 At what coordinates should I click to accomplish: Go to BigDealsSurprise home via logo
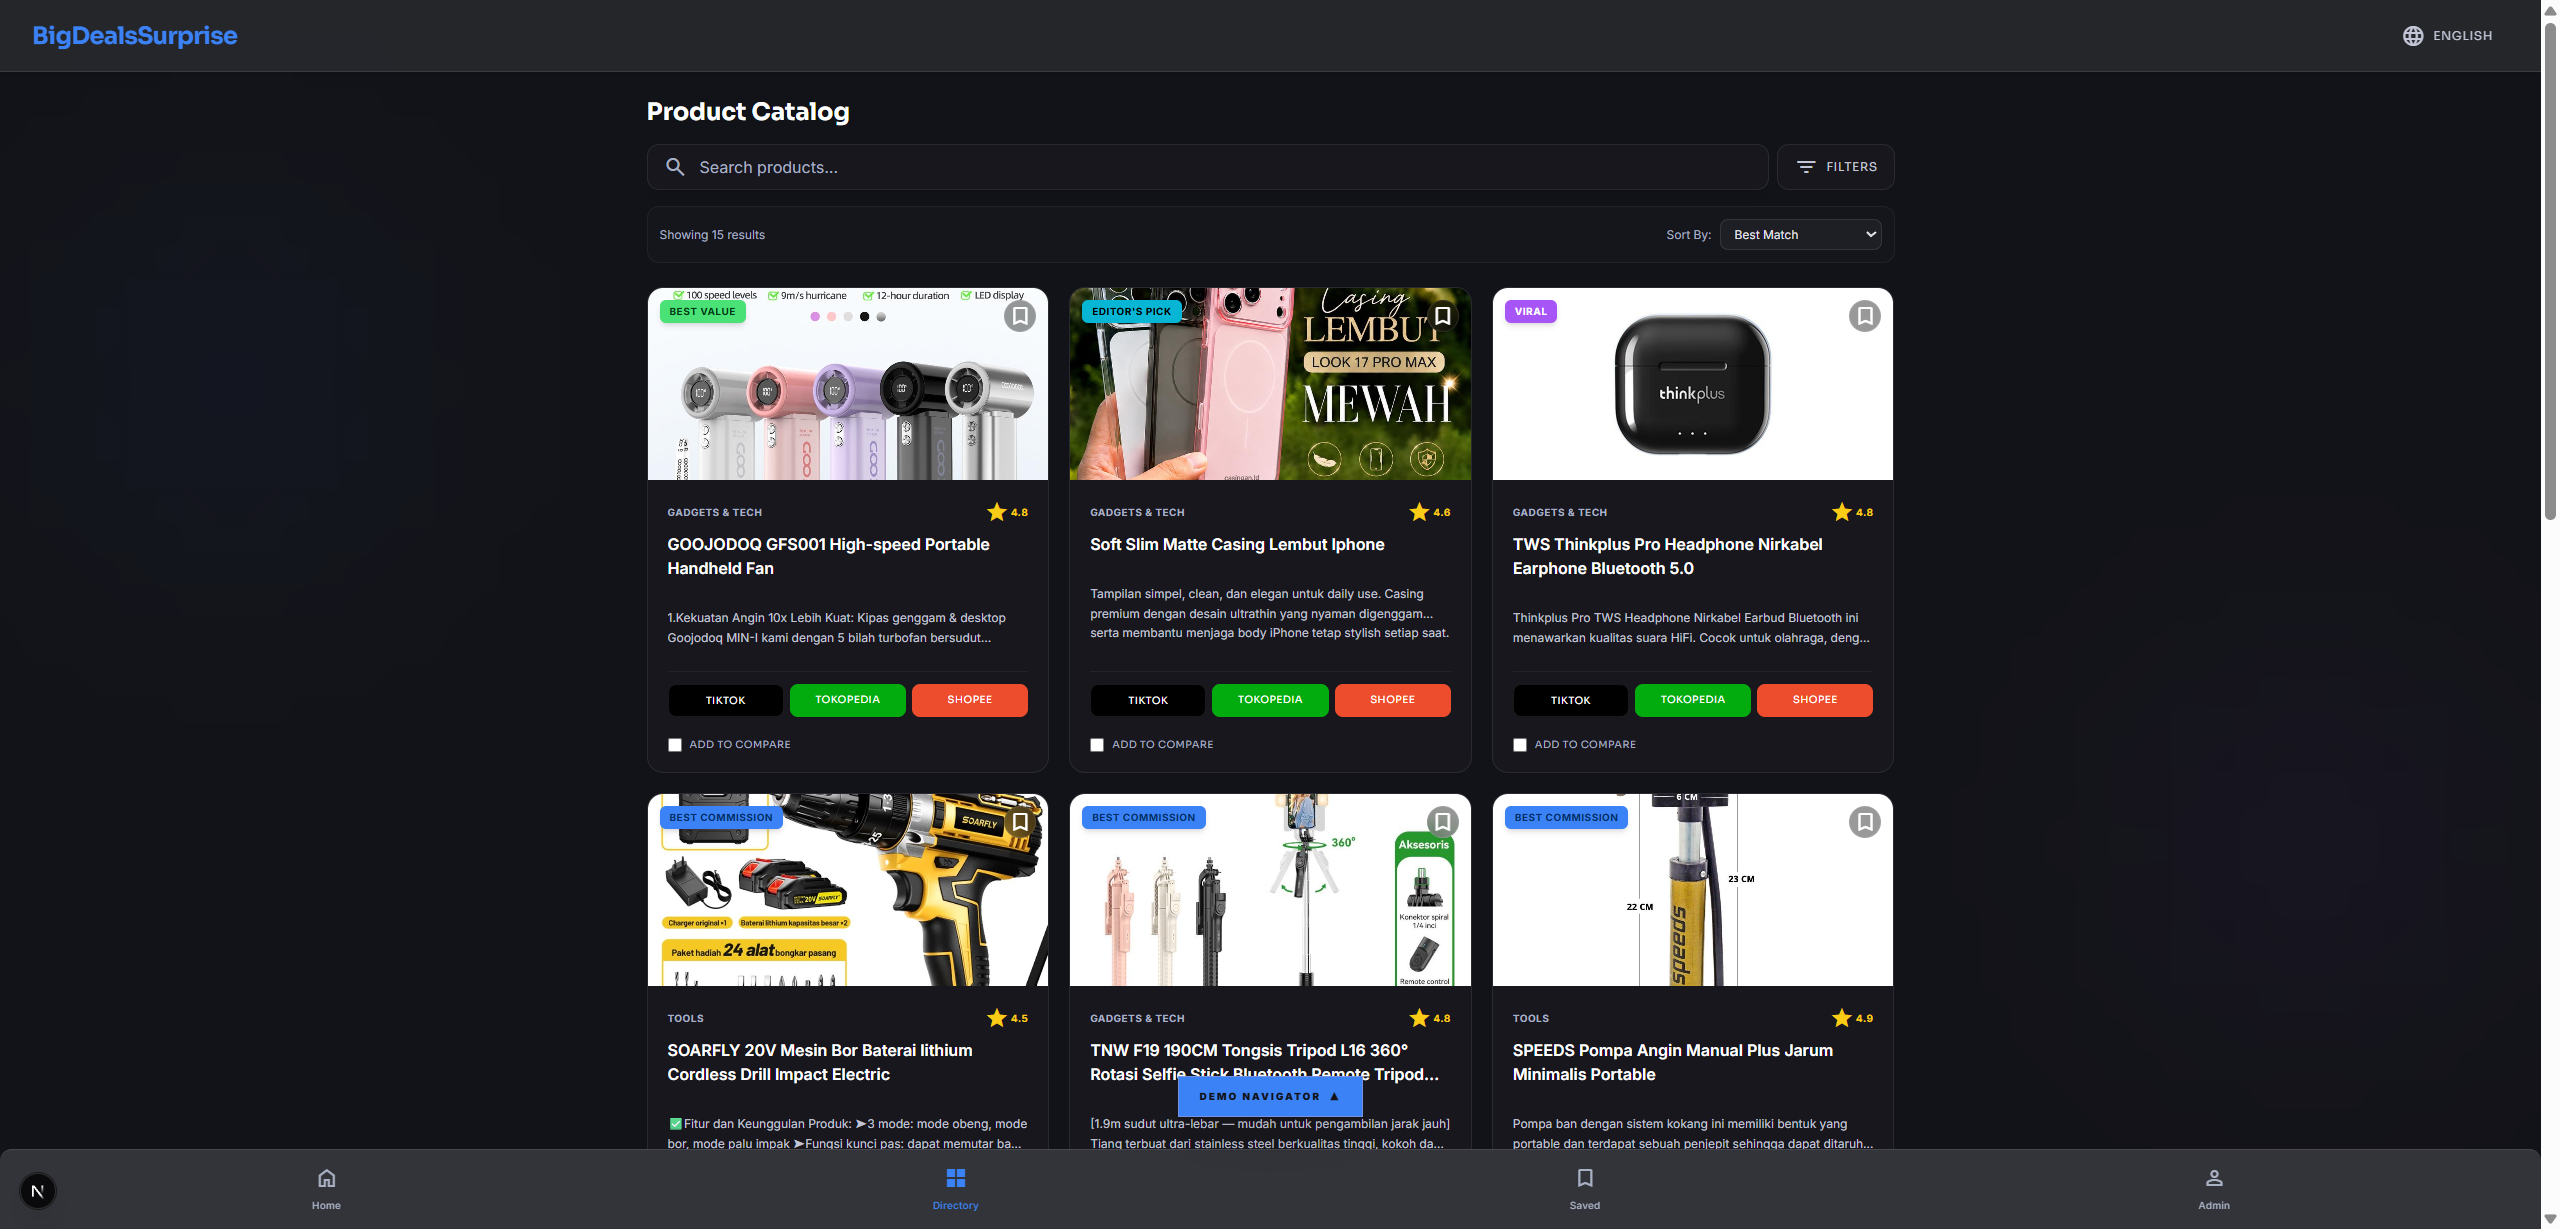coord(135,36)
